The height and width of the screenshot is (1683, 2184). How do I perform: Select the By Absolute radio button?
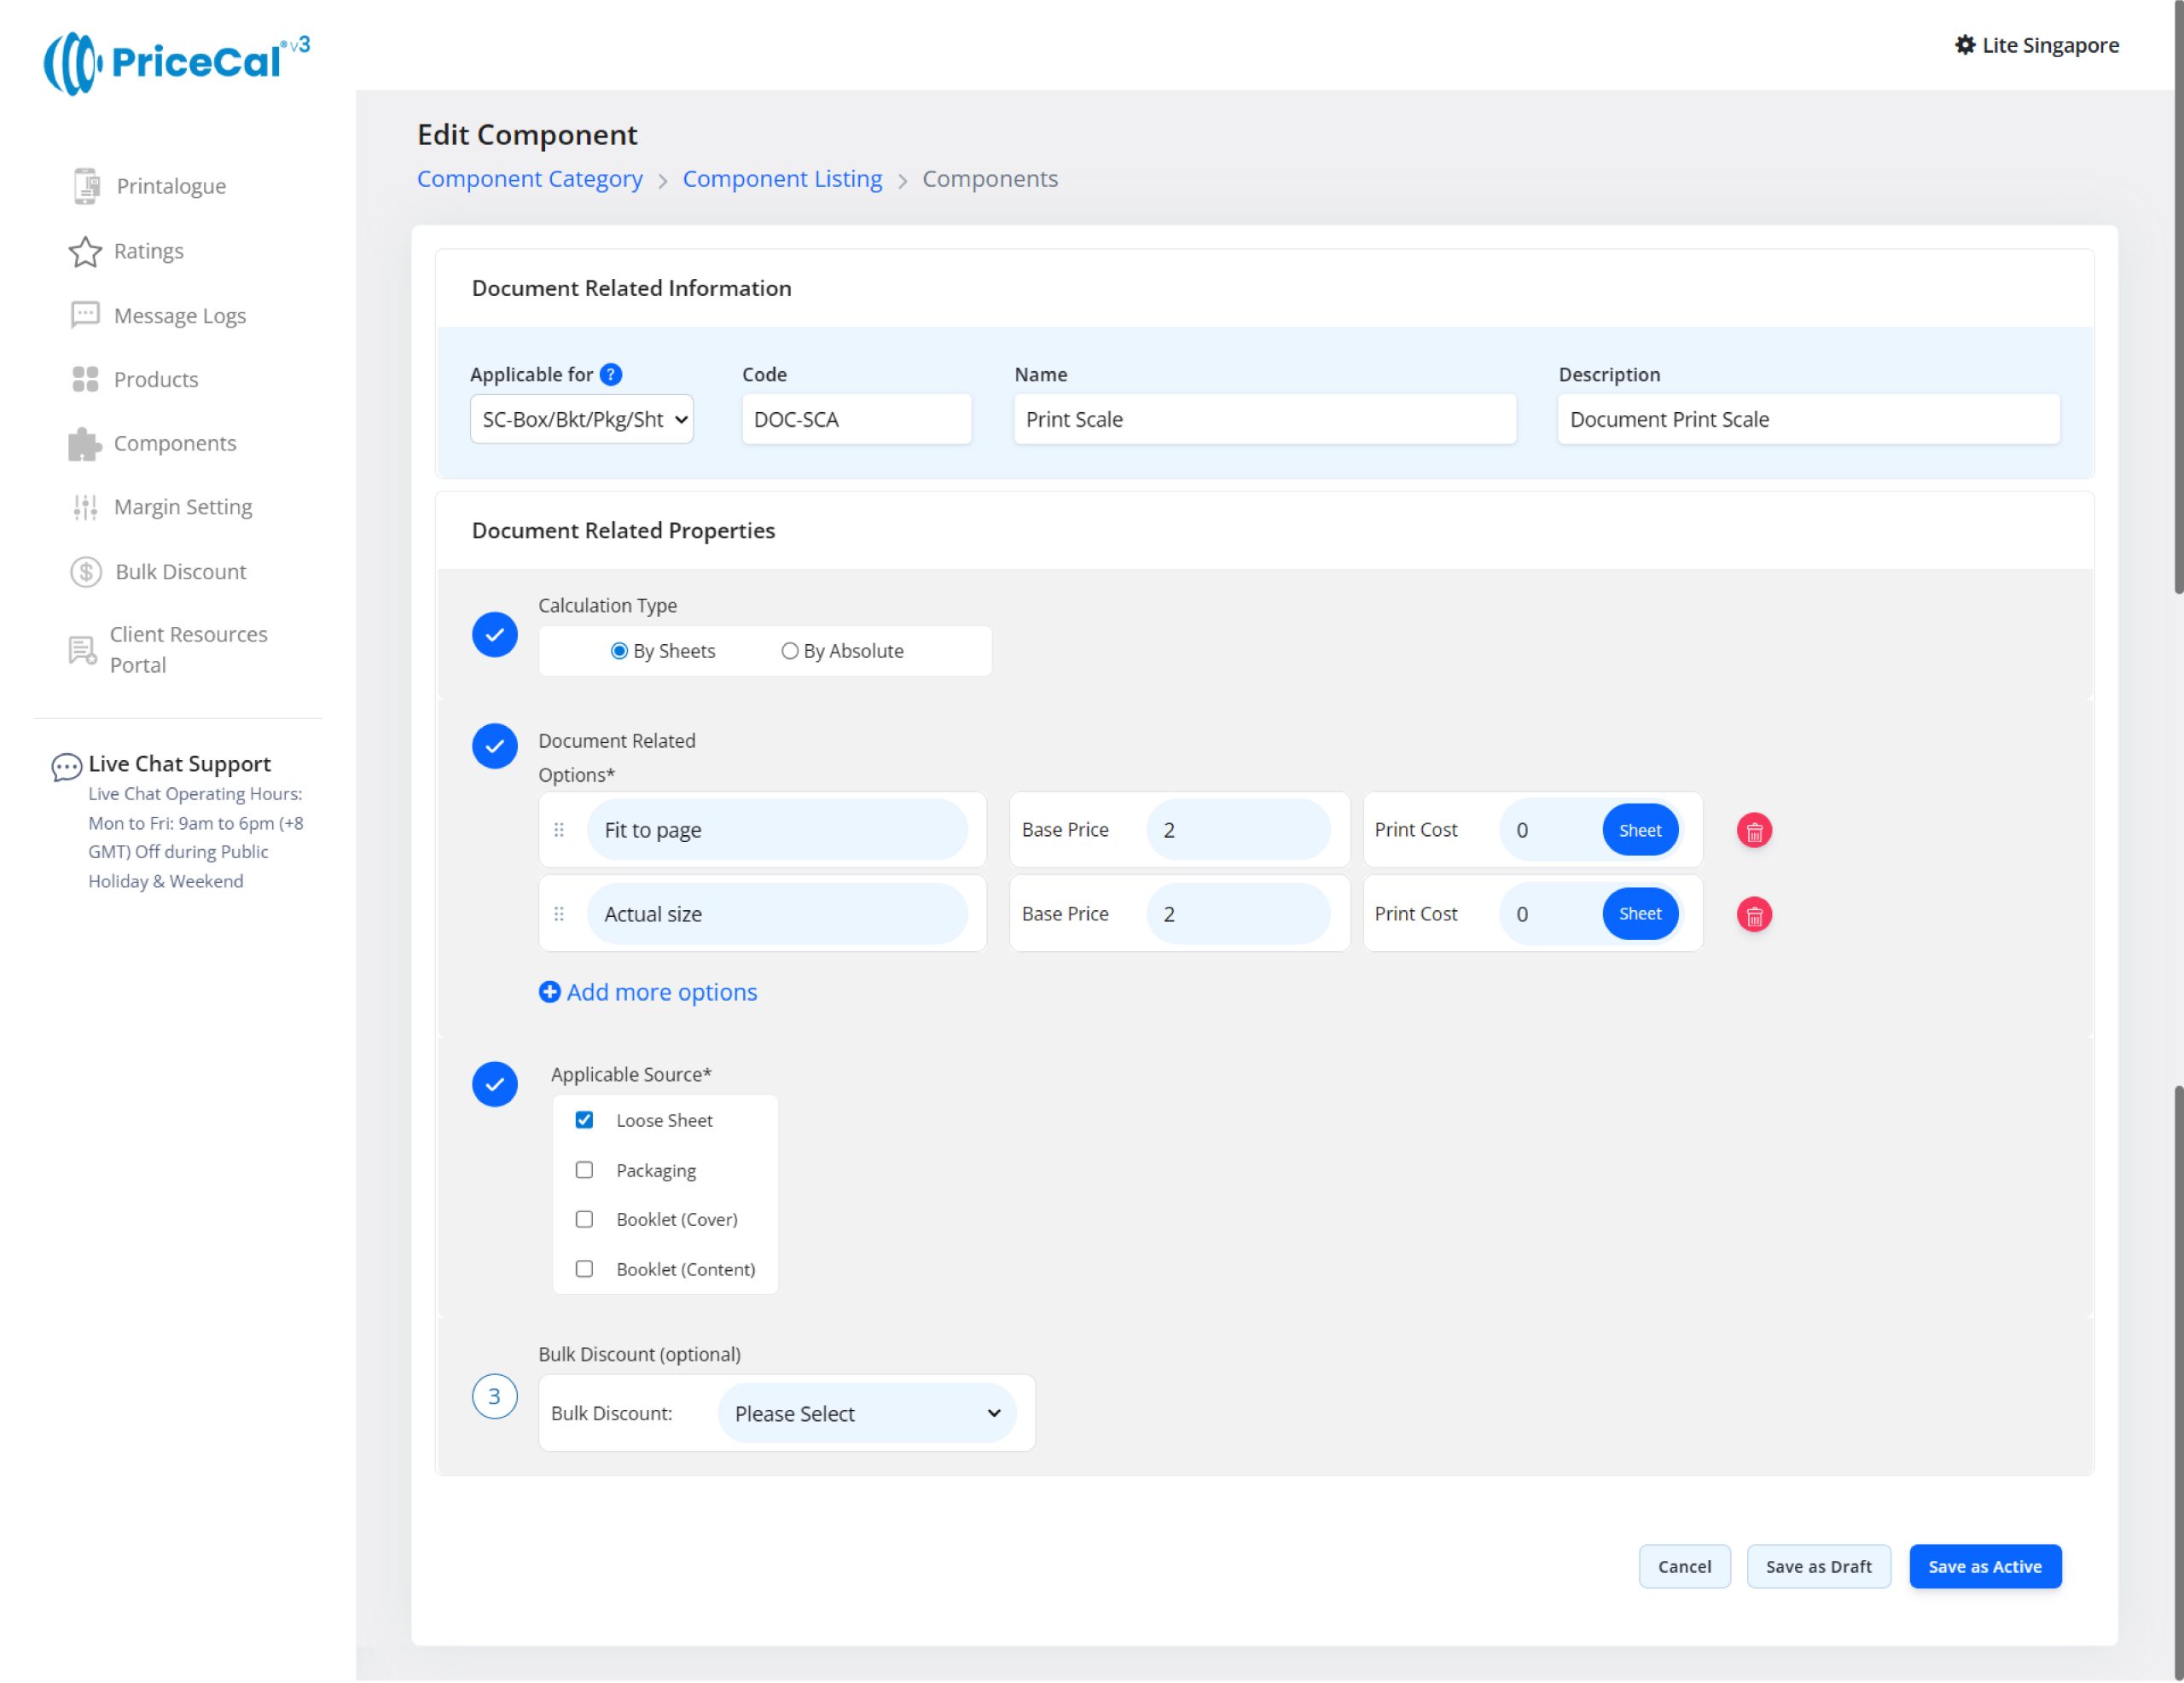click(790, 652)
